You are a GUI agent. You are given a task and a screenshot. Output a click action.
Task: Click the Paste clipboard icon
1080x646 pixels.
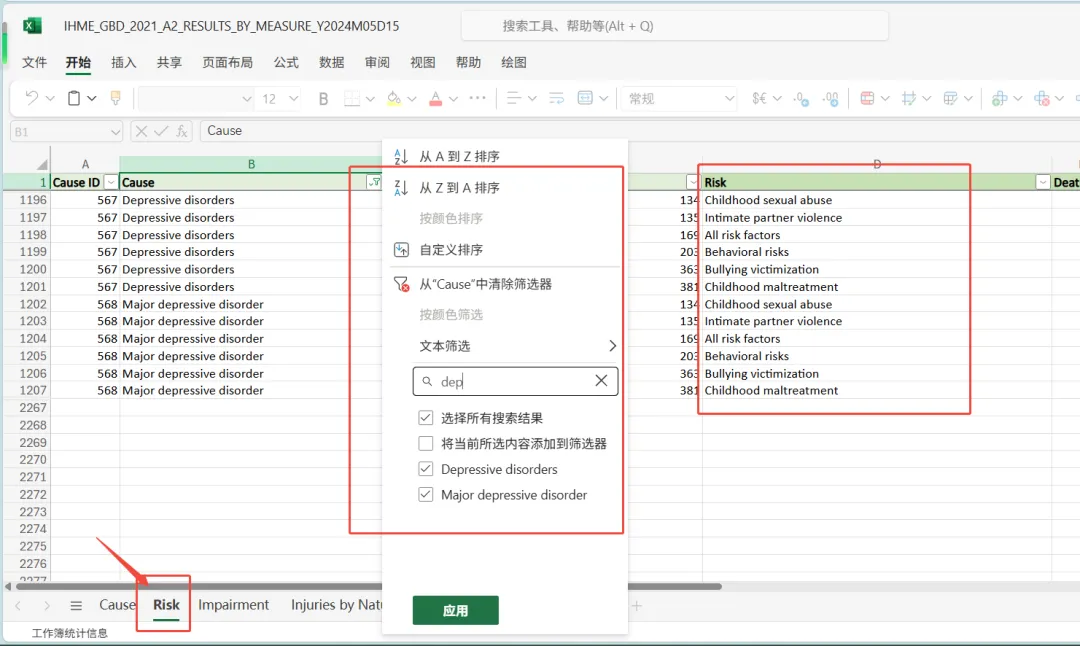tap(74, 98)
